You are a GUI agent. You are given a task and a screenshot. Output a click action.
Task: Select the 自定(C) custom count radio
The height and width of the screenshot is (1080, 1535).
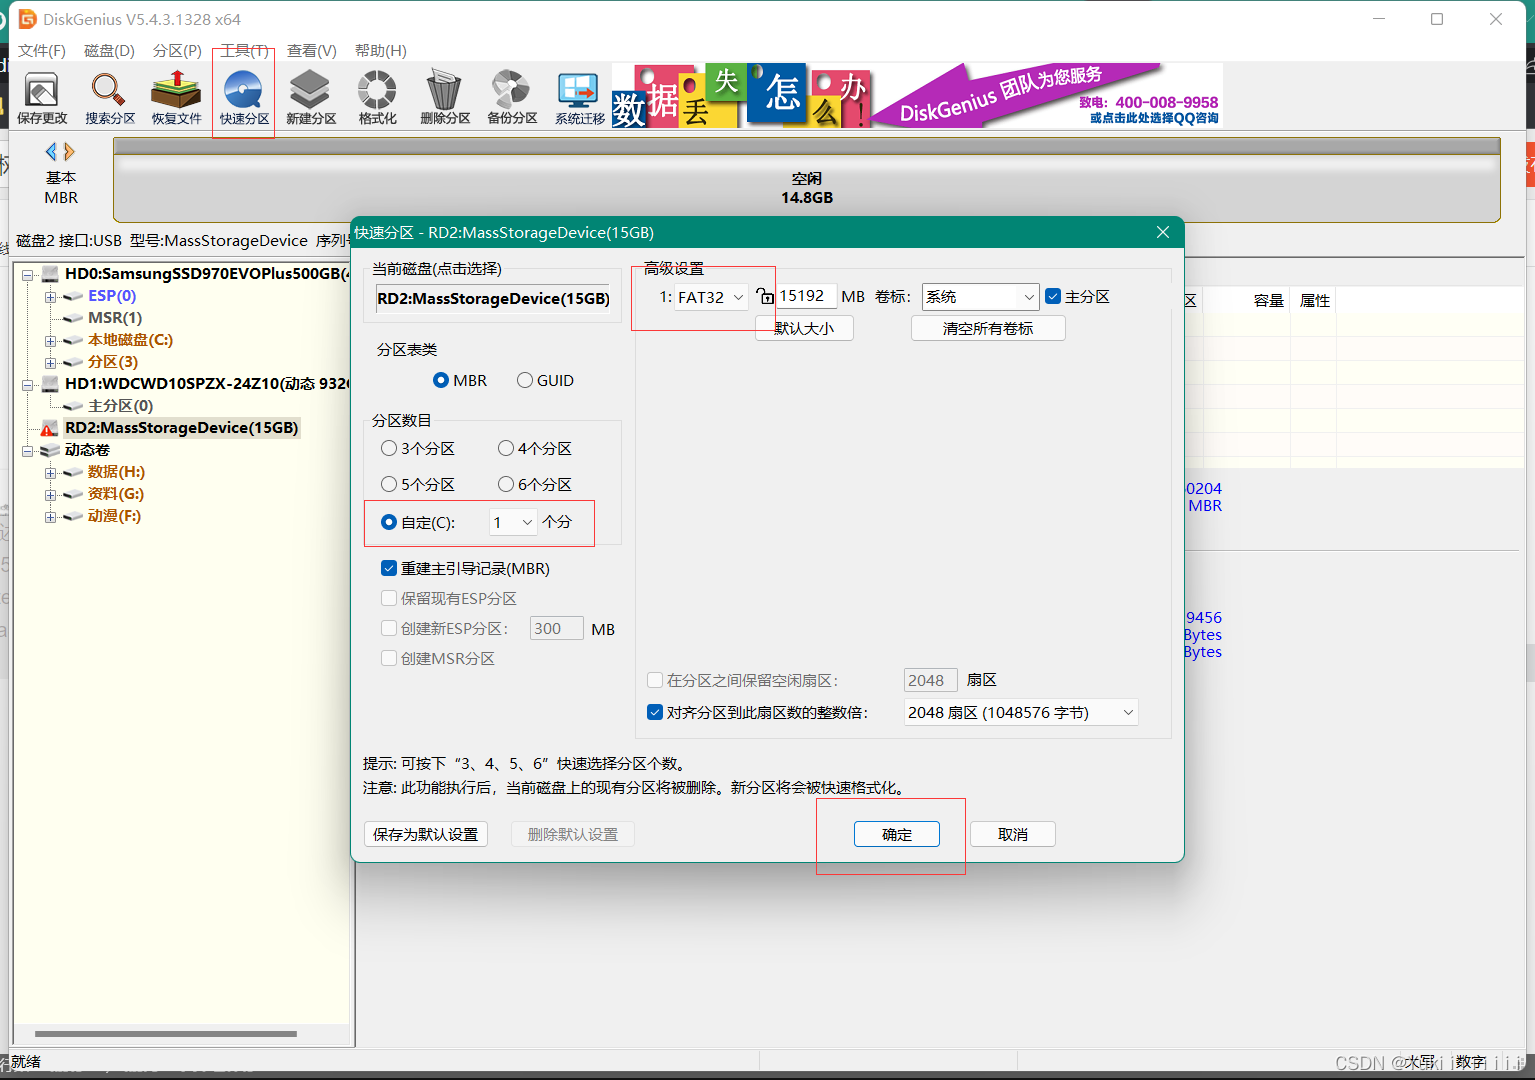(x=389, y=523)
